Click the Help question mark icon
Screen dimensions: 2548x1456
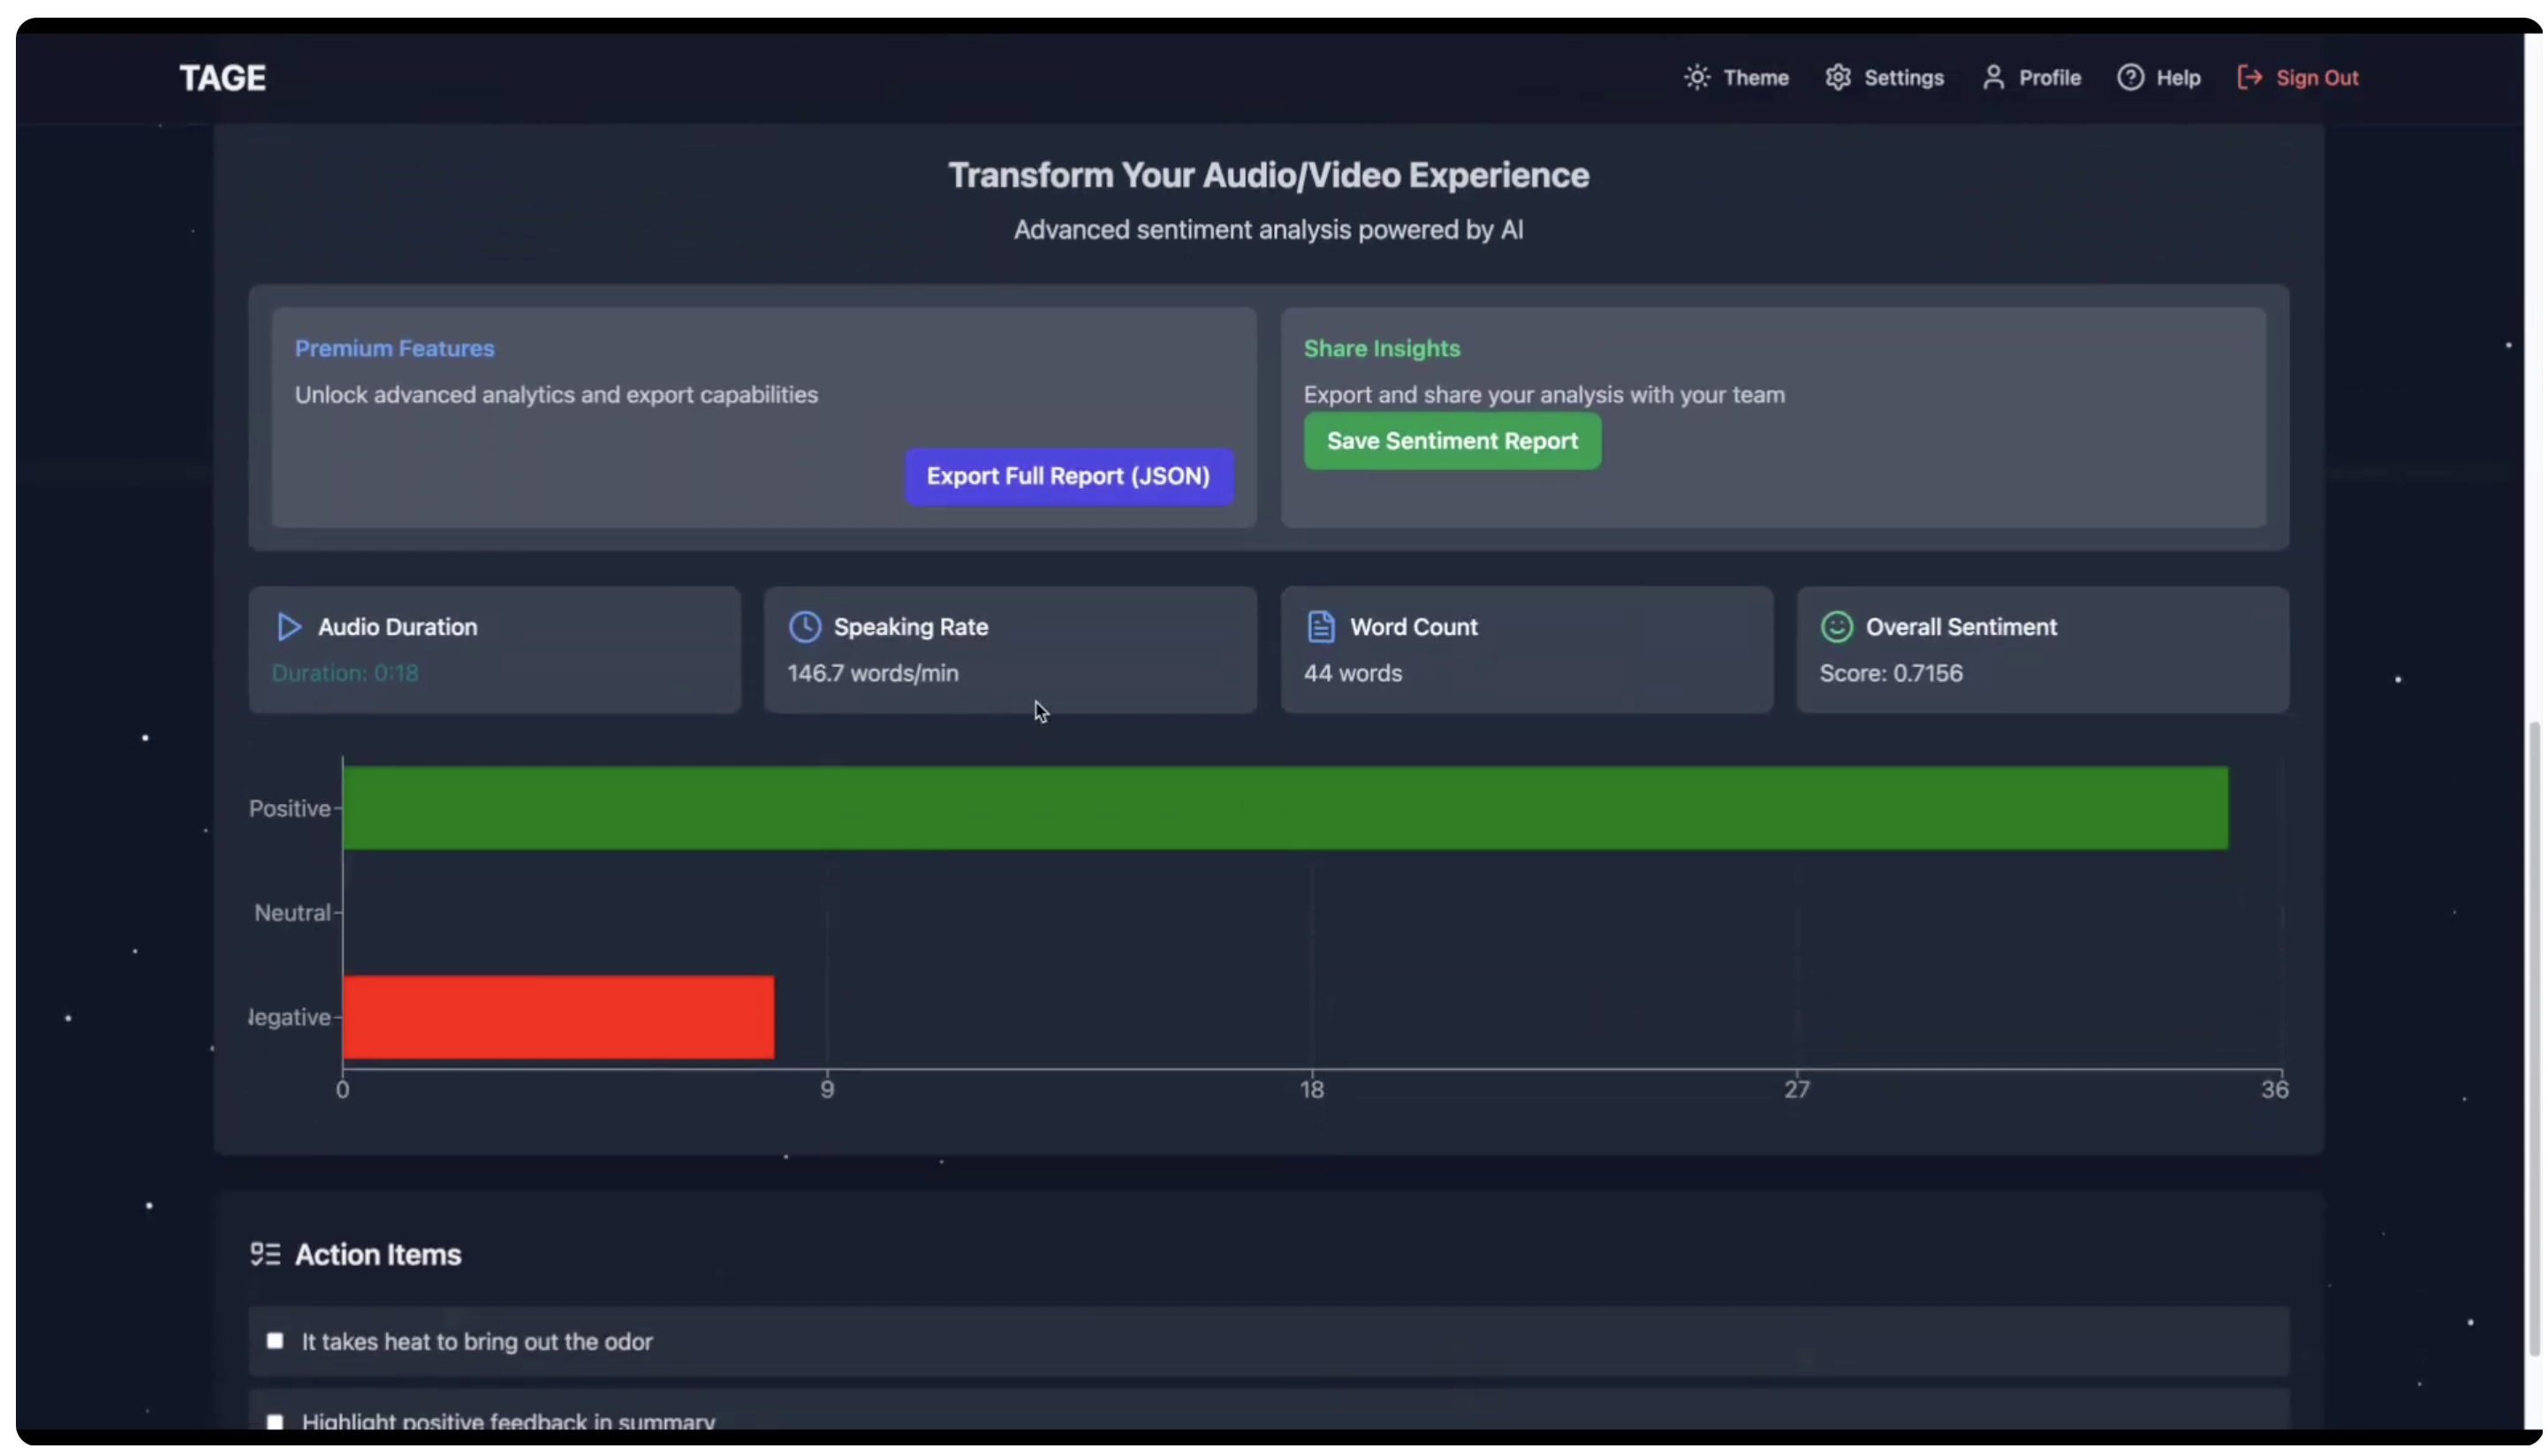point(2130,78)
